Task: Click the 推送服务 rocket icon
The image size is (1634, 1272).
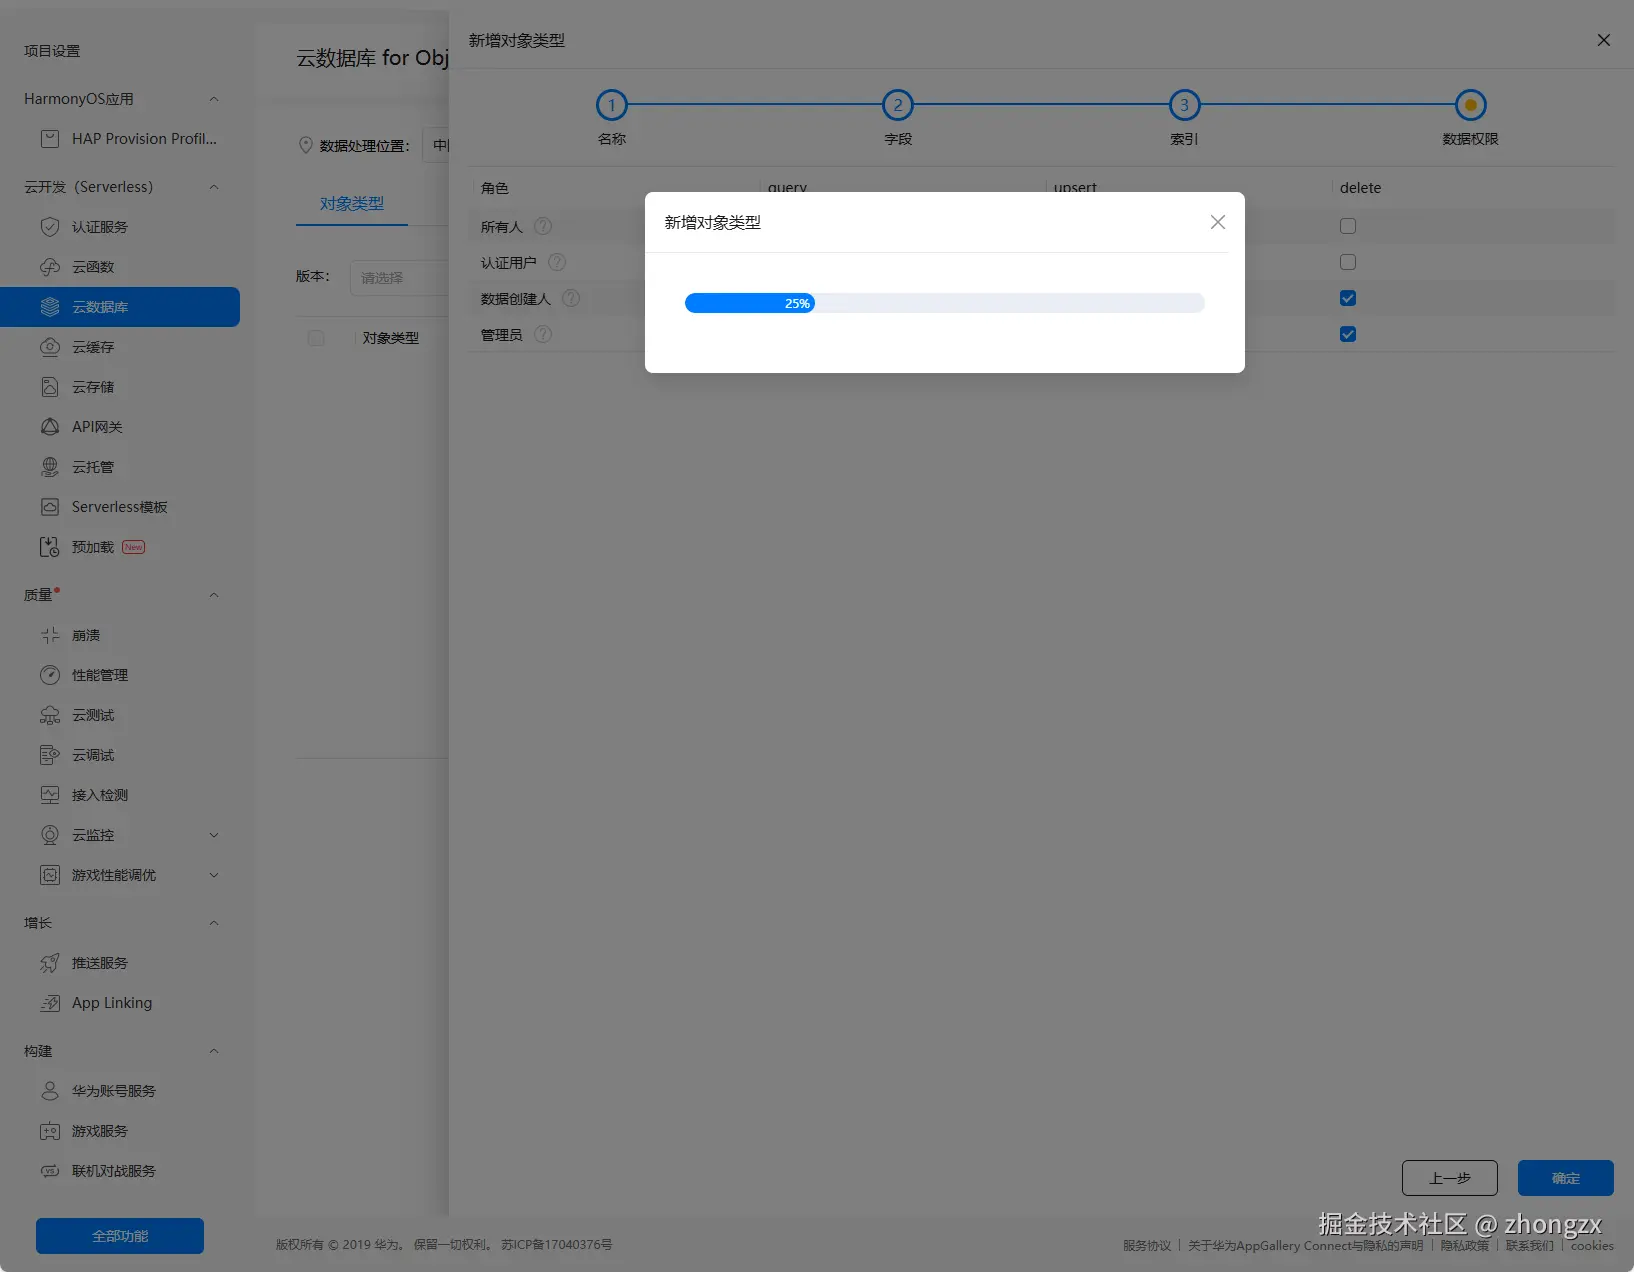Action: (49, 963)
